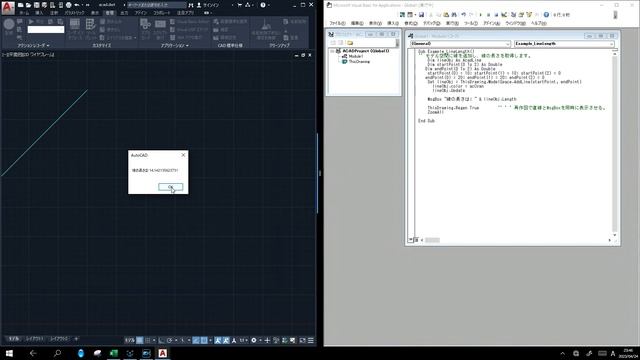Click the AutoCAD title bar search field
Image resolution: width=640 pixels, height=360 pixels.
(x=156, y=5)
